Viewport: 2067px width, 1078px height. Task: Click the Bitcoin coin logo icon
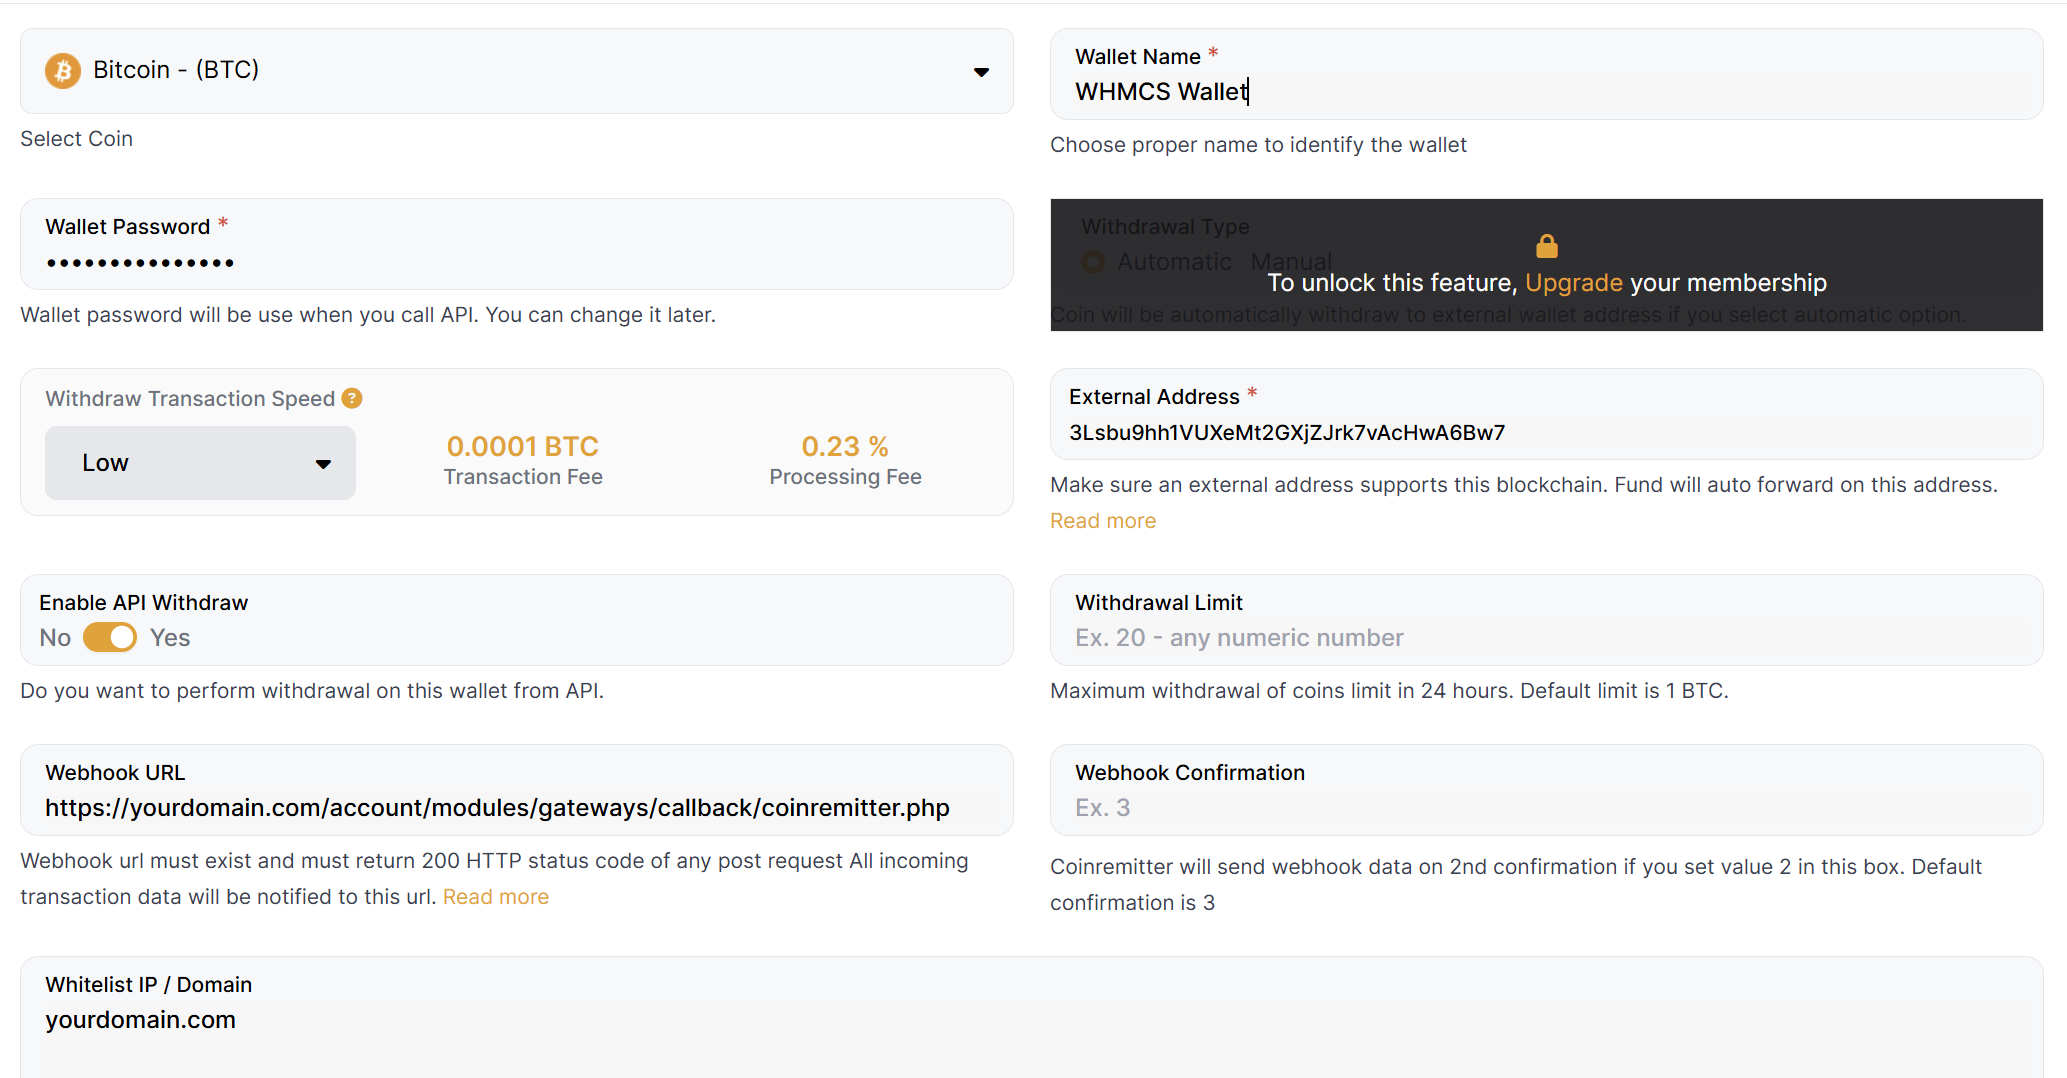[x=63, y=71]
